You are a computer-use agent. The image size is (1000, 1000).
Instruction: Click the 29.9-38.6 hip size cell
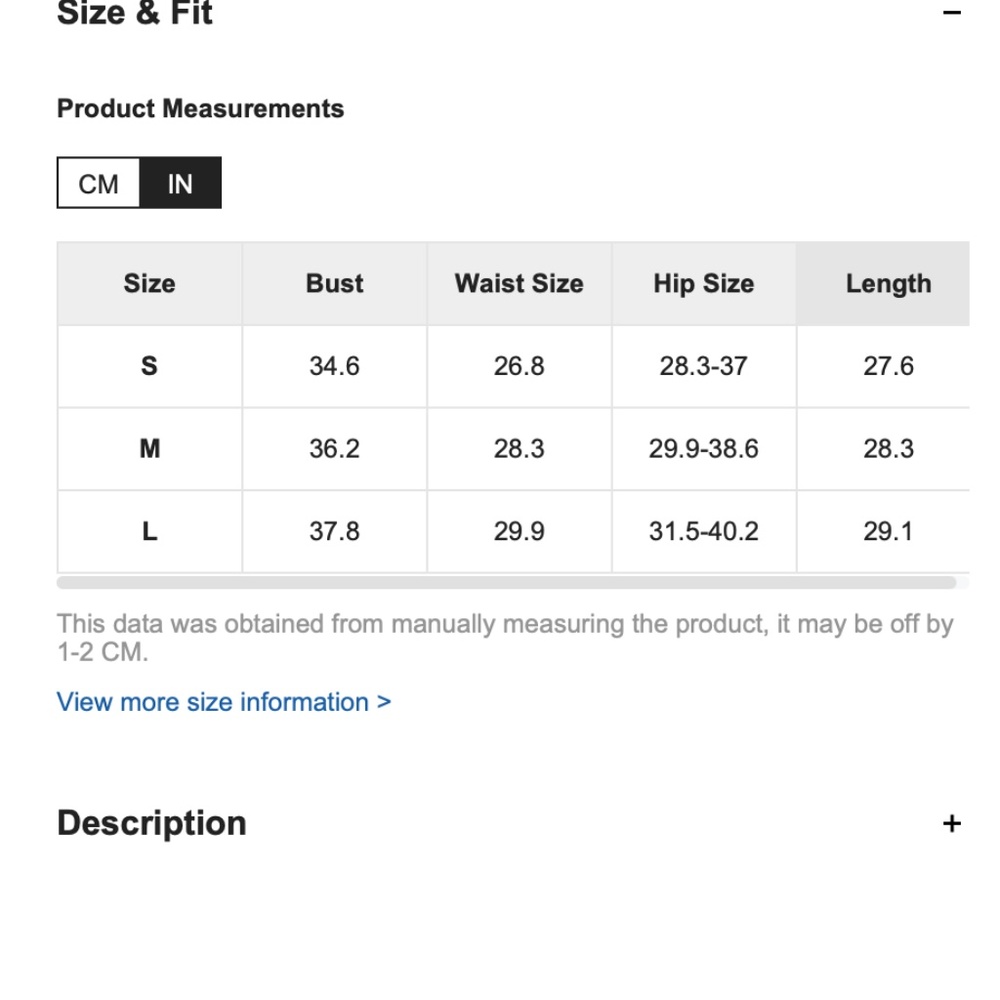click(x=704, y=449)
